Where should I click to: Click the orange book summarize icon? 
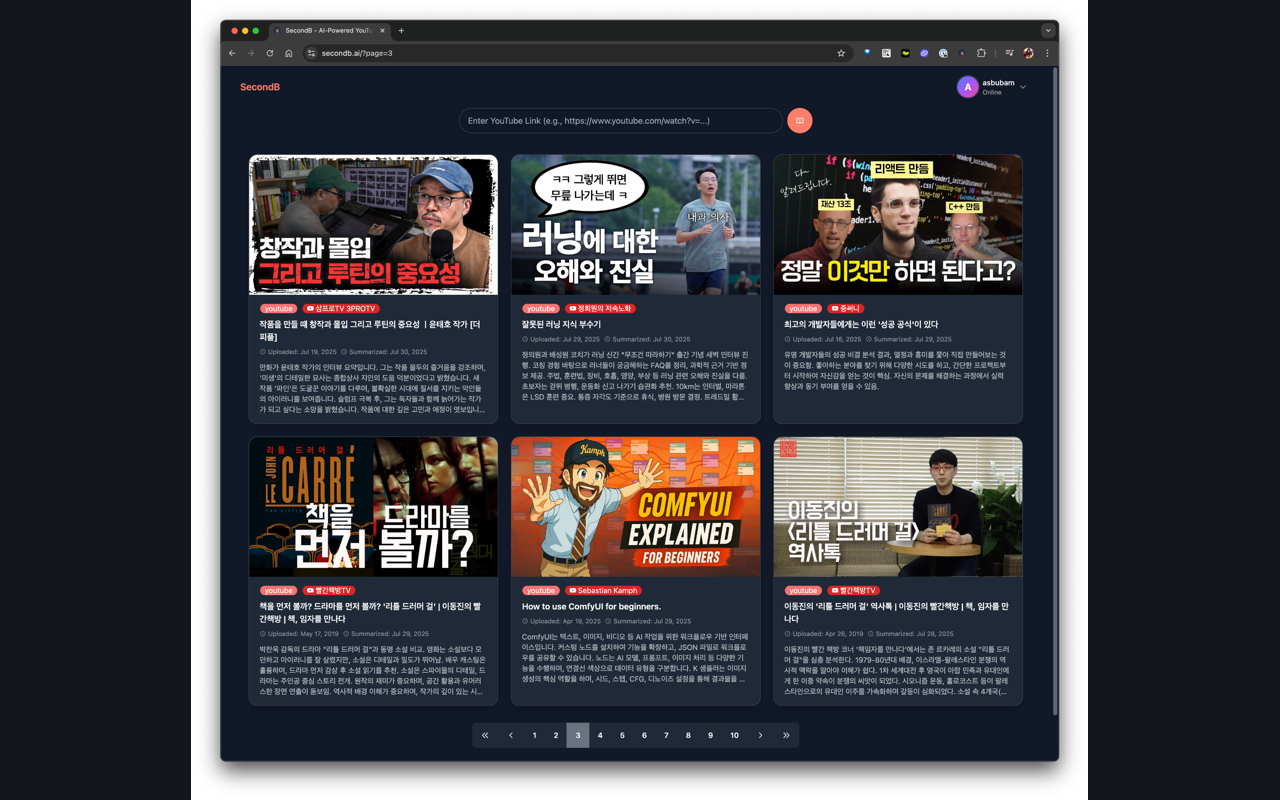coord(799,120)
